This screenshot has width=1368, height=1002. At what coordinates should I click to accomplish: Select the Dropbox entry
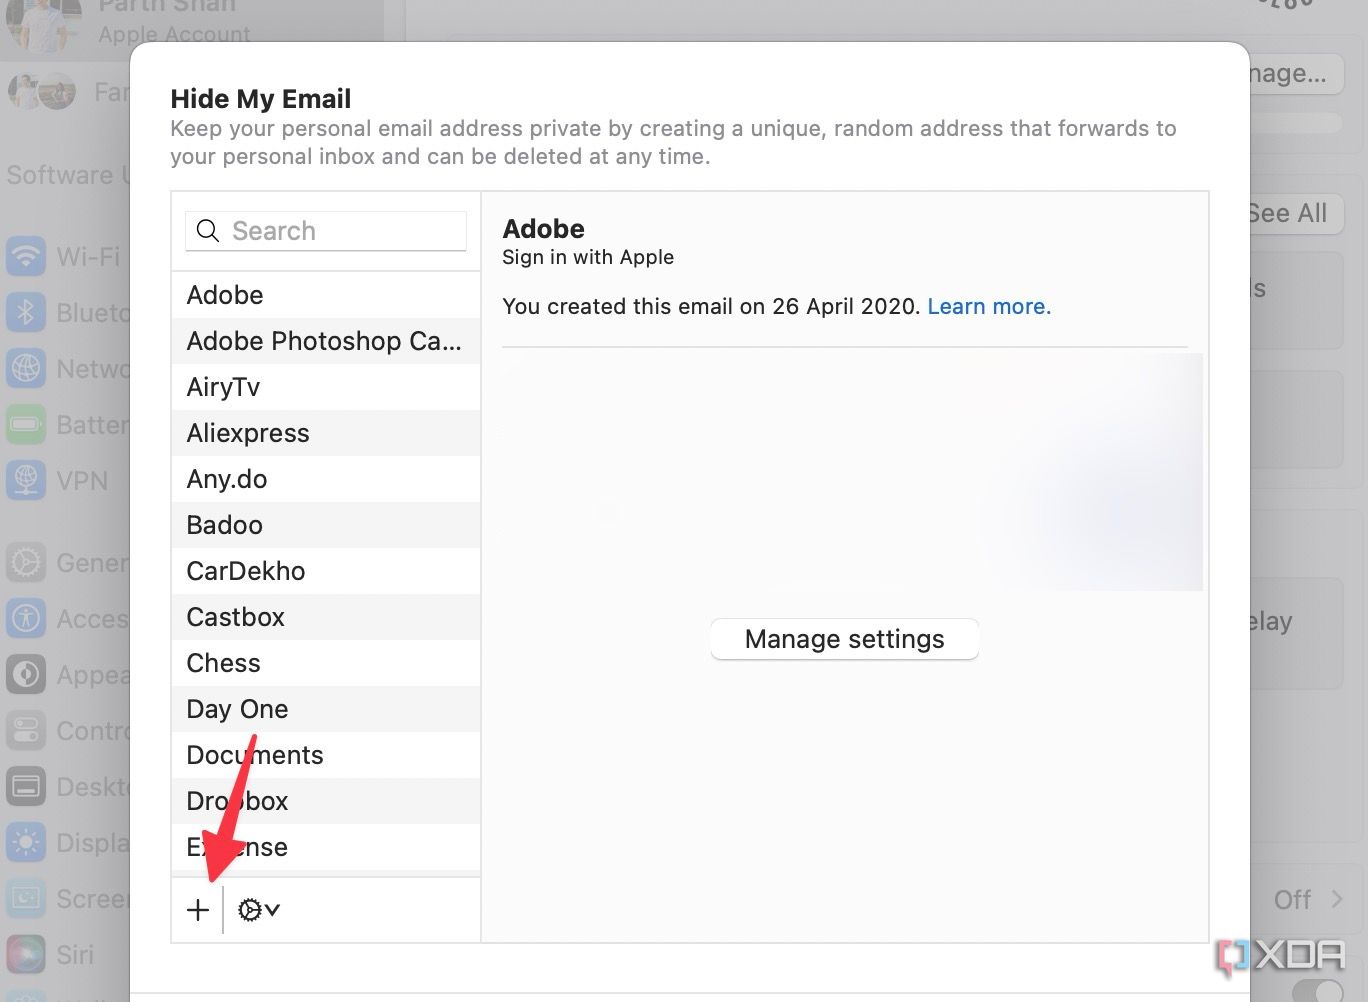326,801
